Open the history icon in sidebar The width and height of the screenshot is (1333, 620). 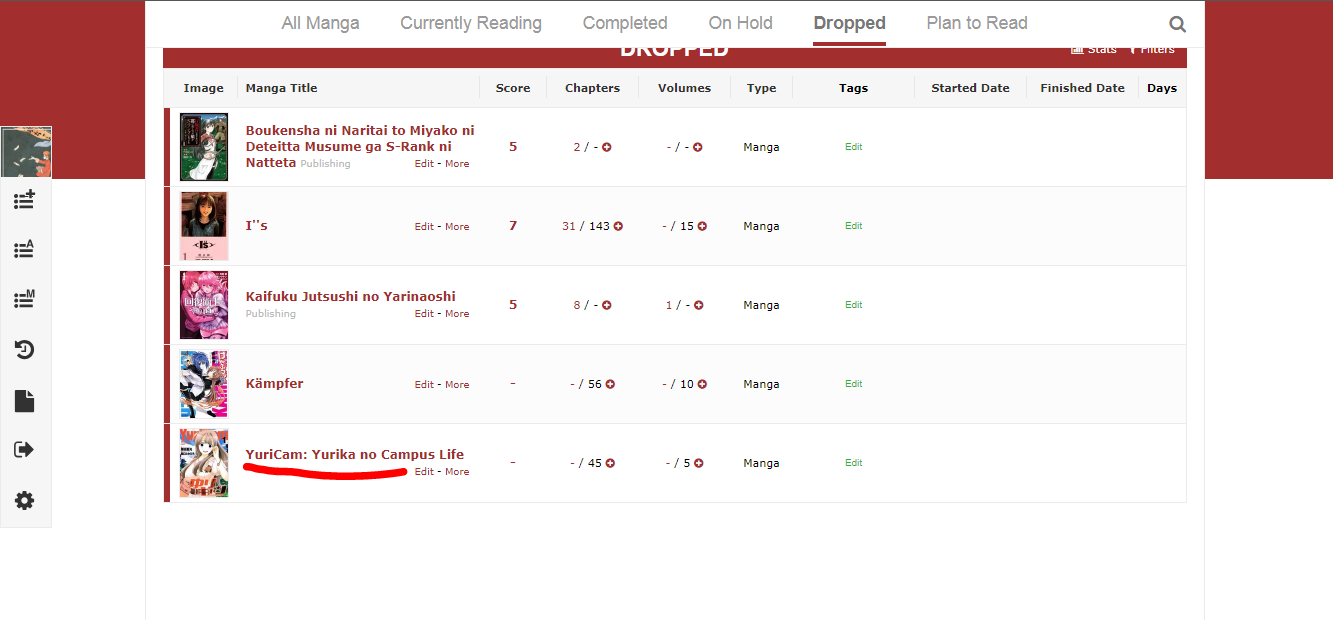(x=24, y=349)
